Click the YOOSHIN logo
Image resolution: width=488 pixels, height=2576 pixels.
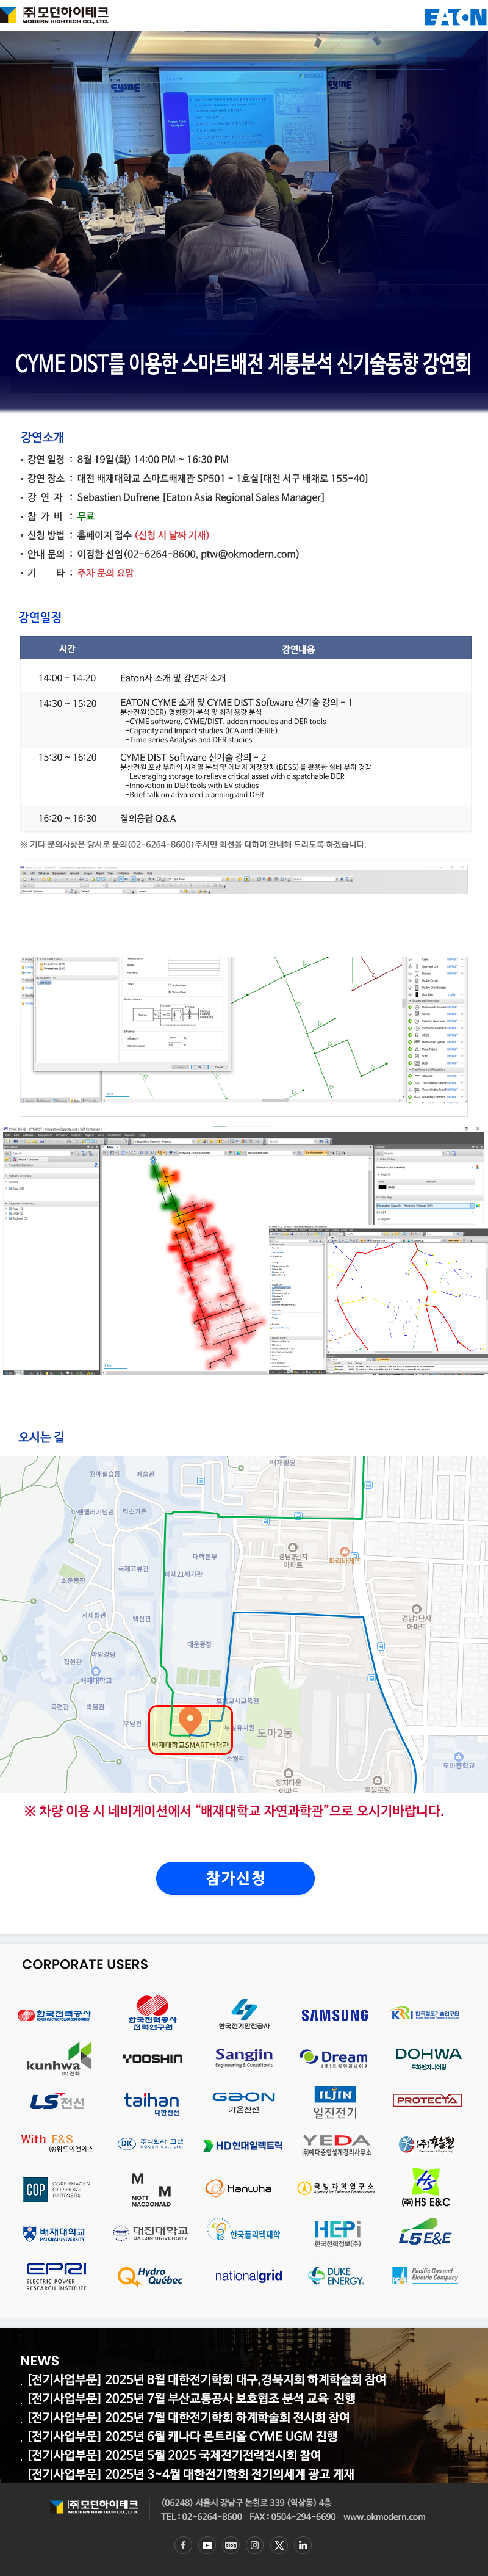coord(152,2058)
